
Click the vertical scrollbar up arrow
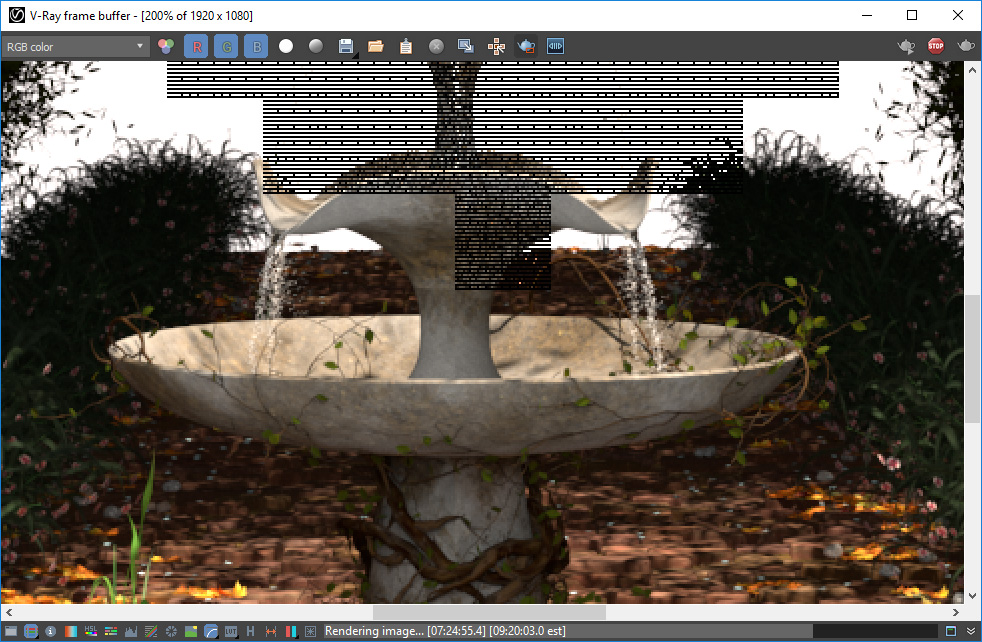[972, 69]
